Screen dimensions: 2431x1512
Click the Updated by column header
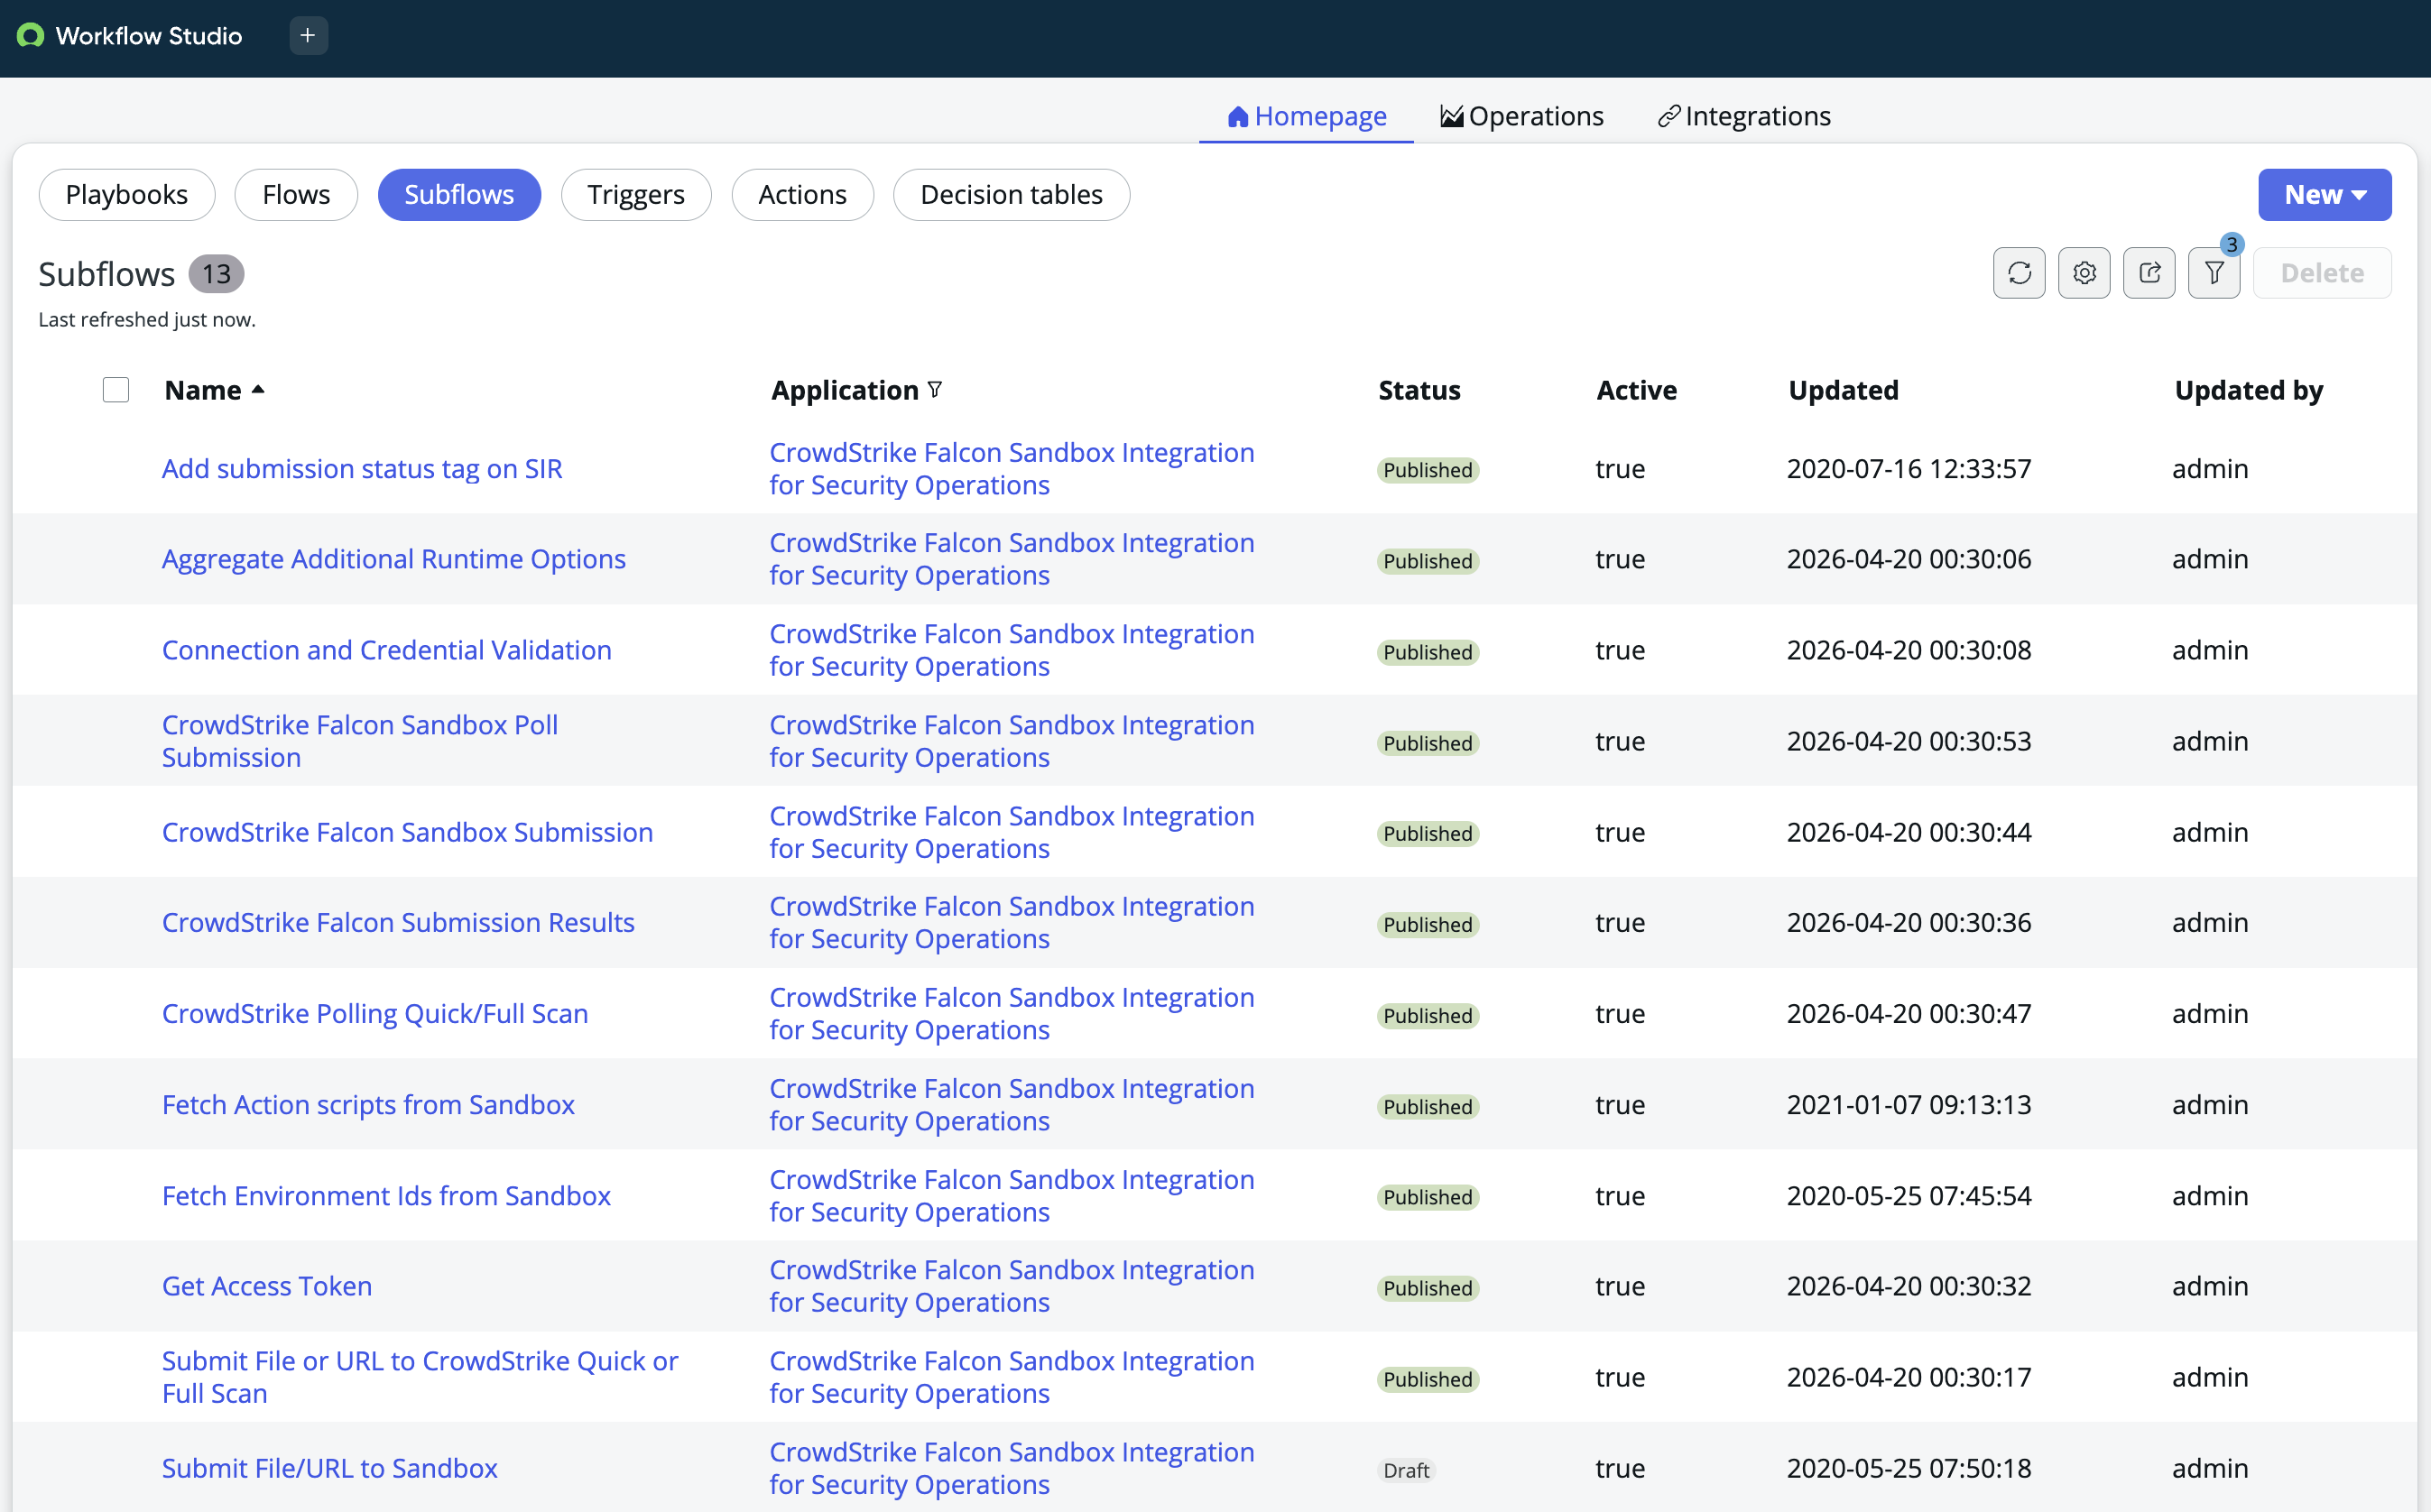click(2248, 390)
